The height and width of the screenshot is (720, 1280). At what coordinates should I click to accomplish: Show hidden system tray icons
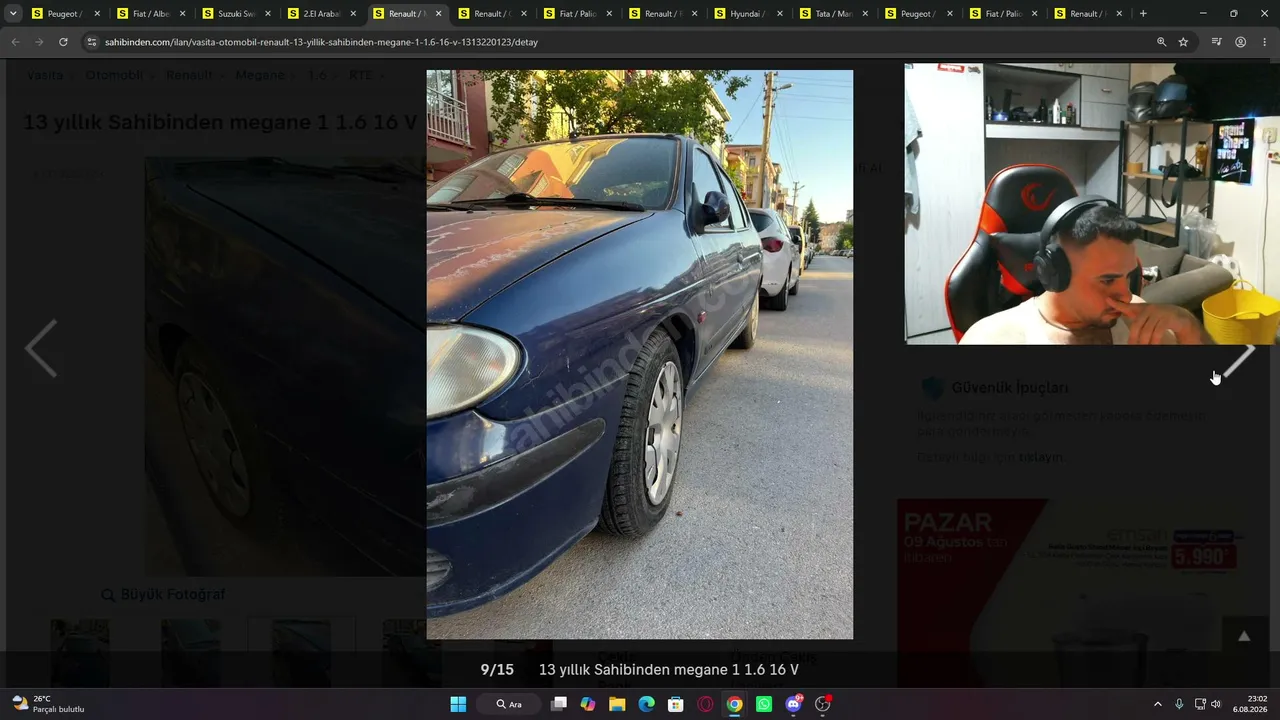pyautogui.click(x=1158, y=704)
